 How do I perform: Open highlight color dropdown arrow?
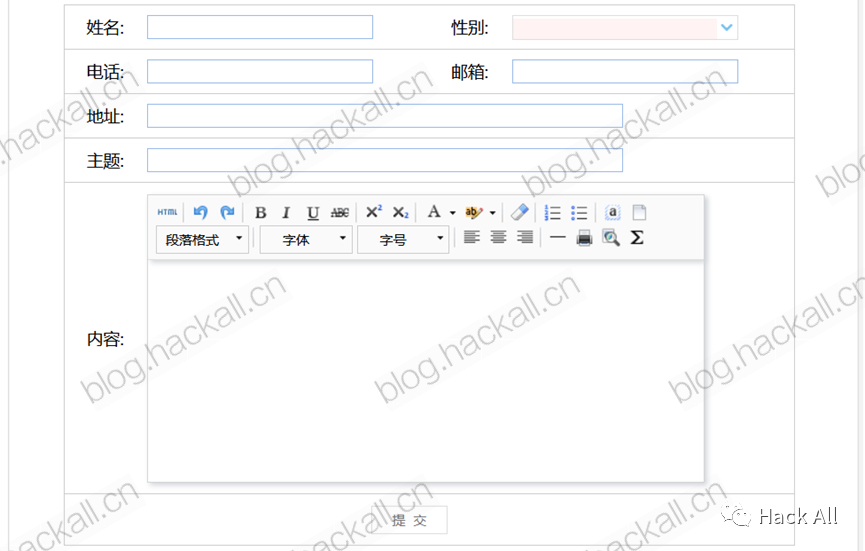(493, 212)
